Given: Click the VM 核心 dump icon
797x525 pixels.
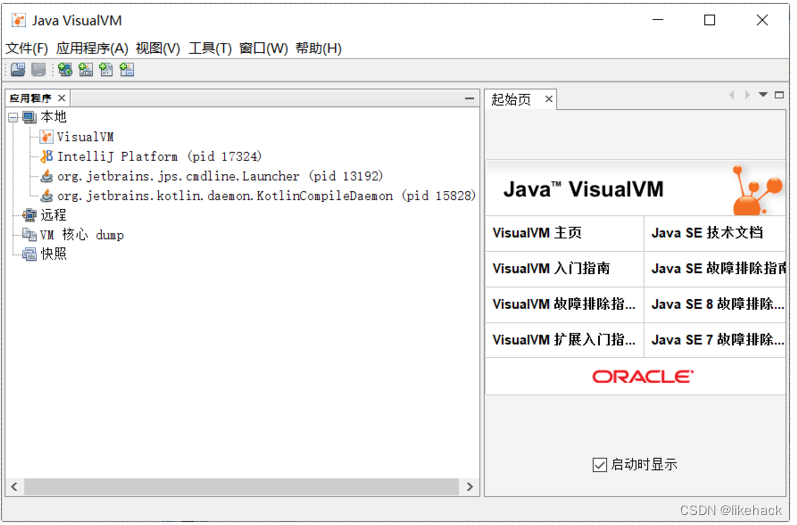Looking at the screenshot, I should 29,234.
